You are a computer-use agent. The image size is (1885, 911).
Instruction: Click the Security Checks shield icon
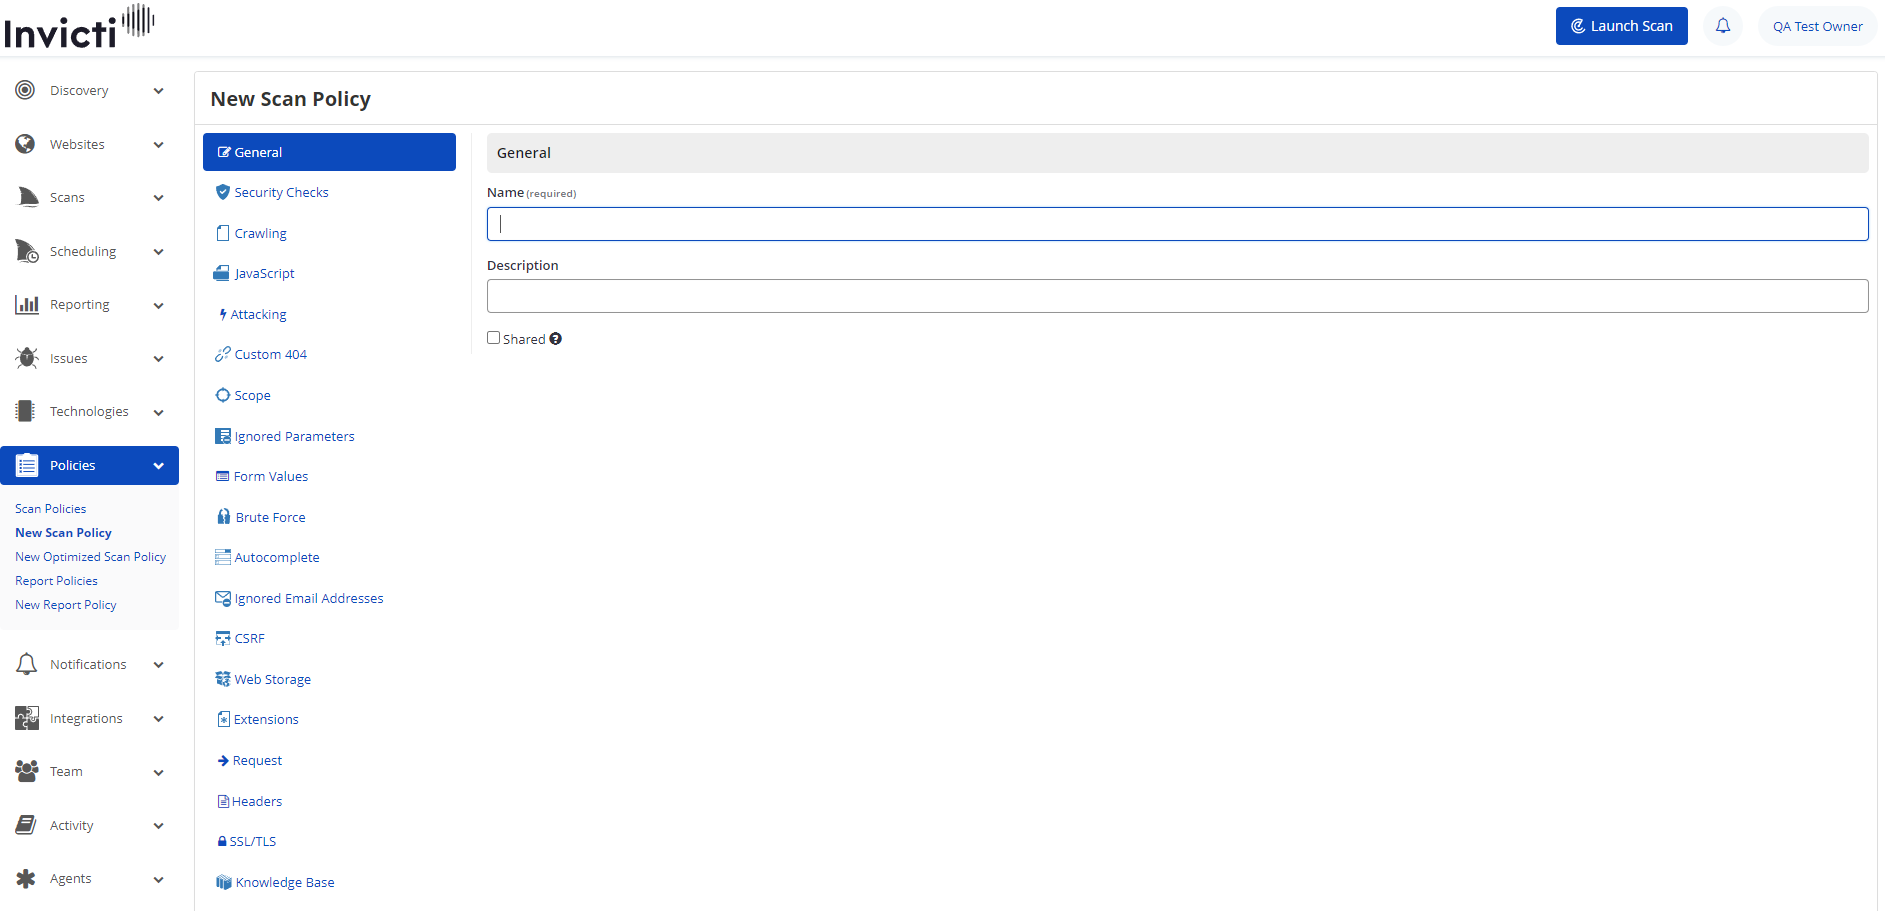(223, 192)
